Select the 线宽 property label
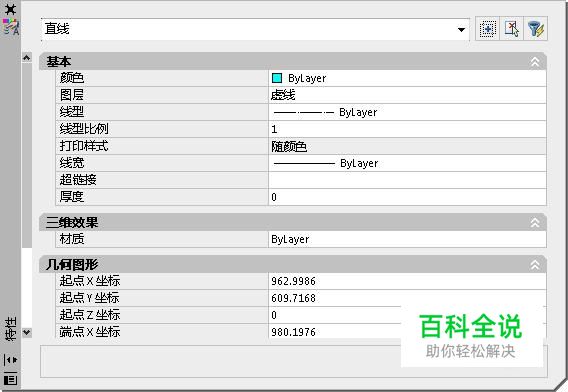 tap(72, 163)
